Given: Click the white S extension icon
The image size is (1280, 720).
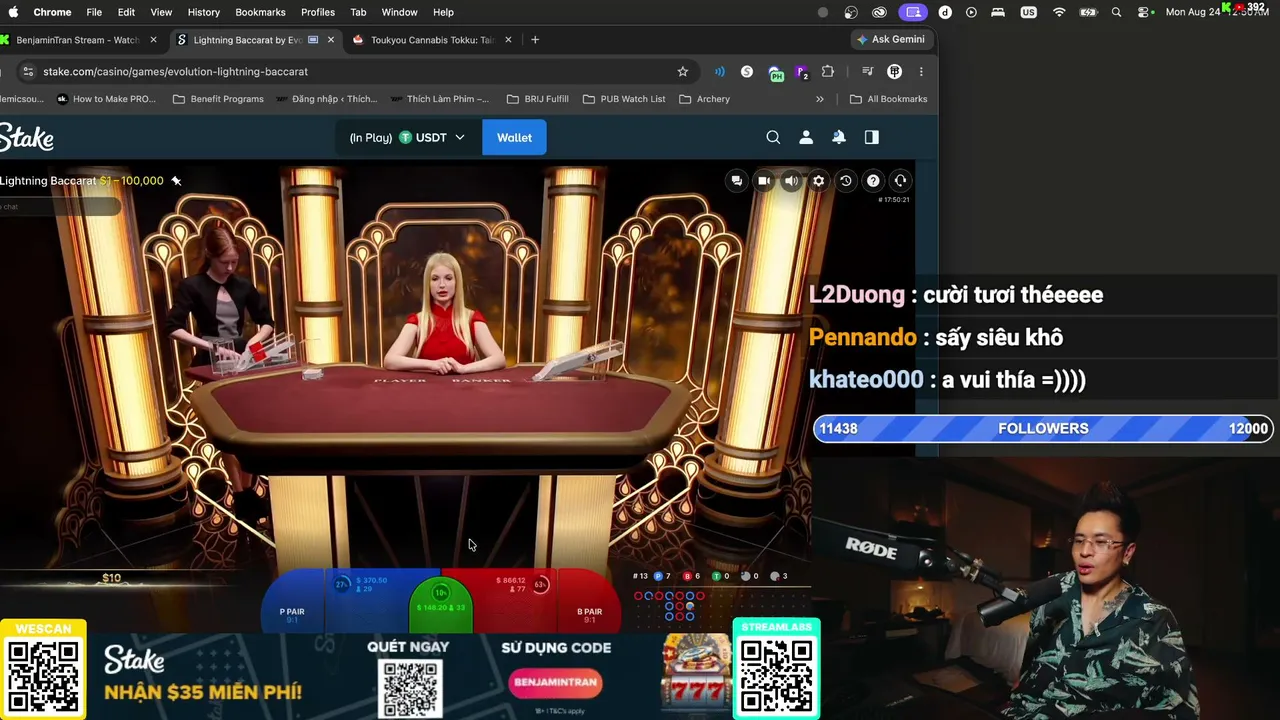Looking at the screenshot, I should pos(747,72).
